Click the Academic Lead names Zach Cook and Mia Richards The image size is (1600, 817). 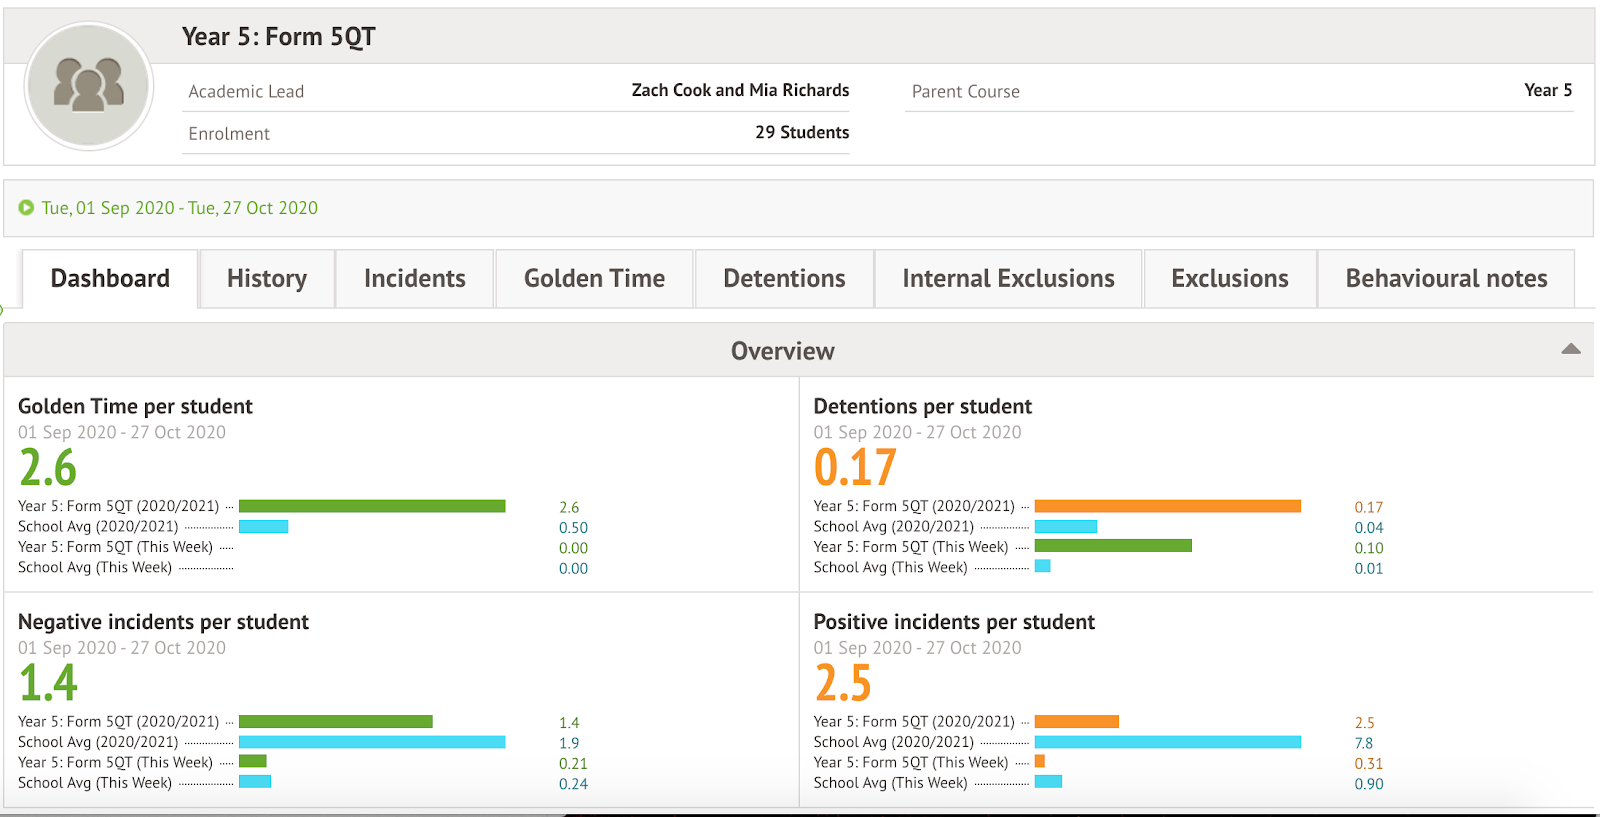[x=740, y=90]
